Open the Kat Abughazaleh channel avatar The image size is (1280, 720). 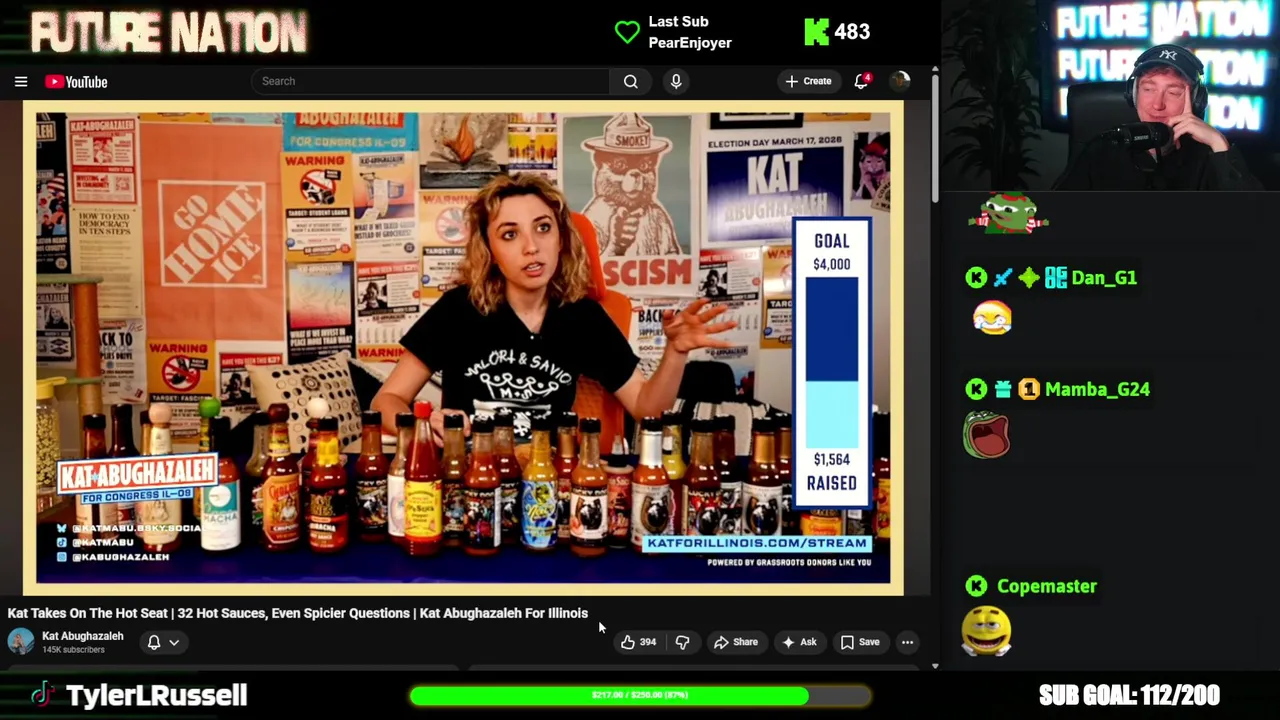coord(21,642)
